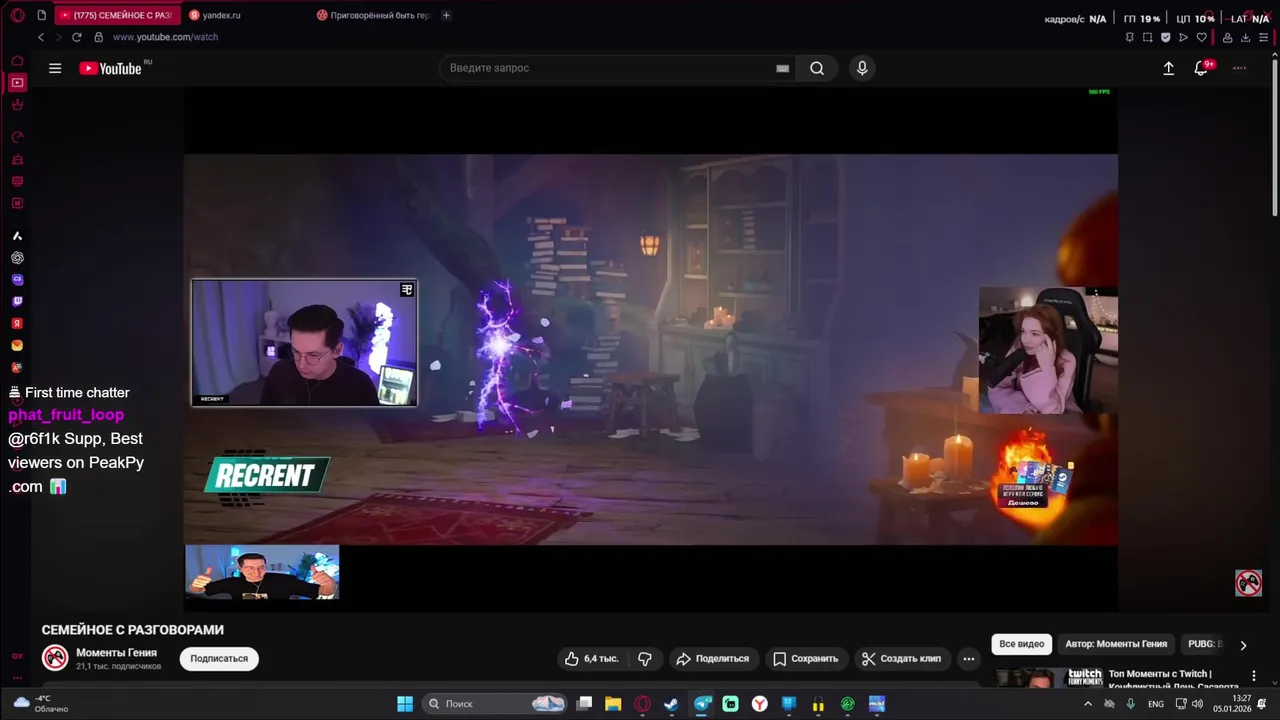Click the 'Поделиться' share button
The image size is (1280, 720).
click(x=713, y=659)
